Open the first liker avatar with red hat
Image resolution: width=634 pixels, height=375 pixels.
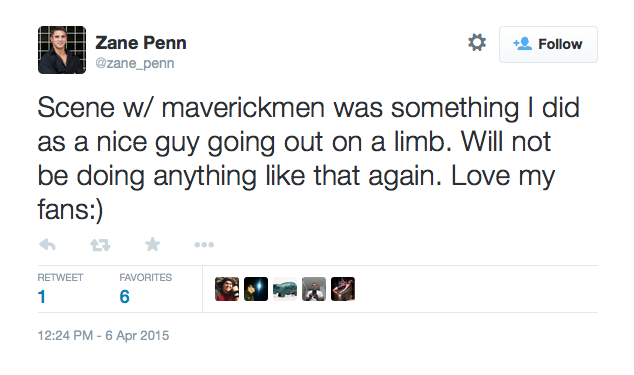point(227,289)
